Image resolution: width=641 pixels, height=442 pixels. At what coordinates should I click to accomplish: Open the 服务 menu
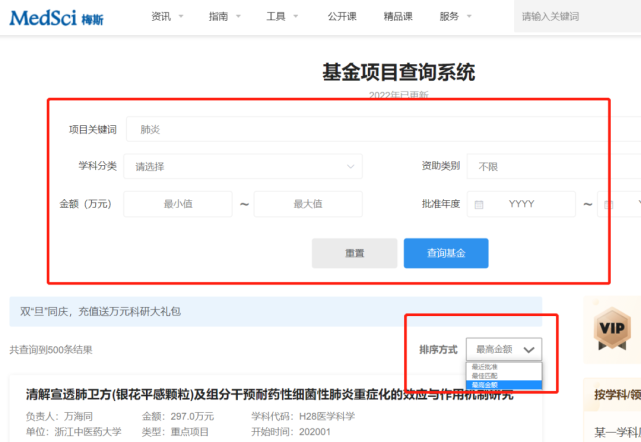pyautogui.click(x=455, y=16)
